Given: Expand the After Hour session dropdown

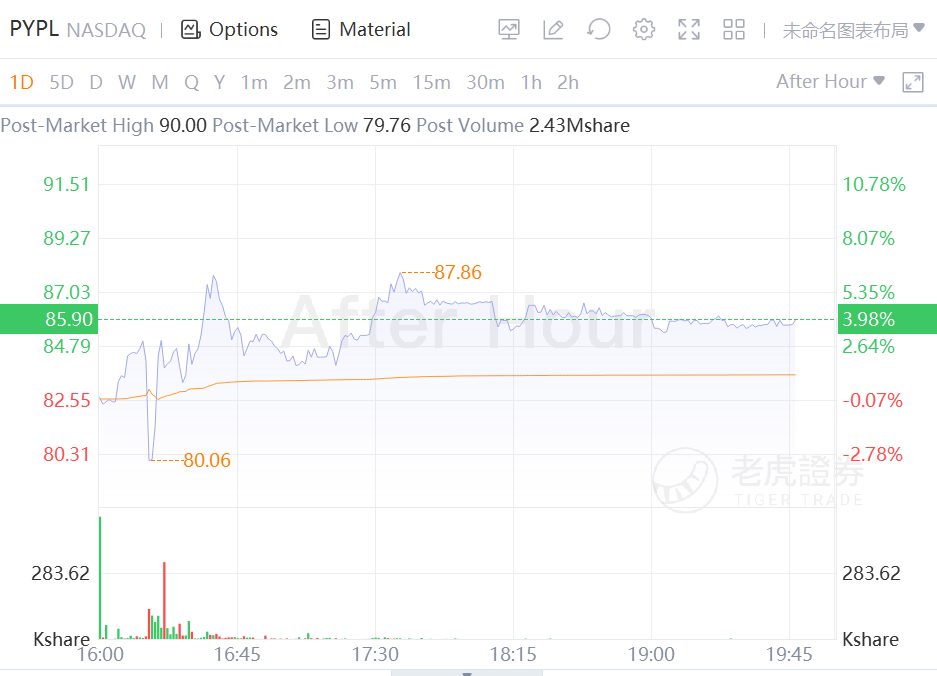Looking at the screenshot, I should click(830, 82).
